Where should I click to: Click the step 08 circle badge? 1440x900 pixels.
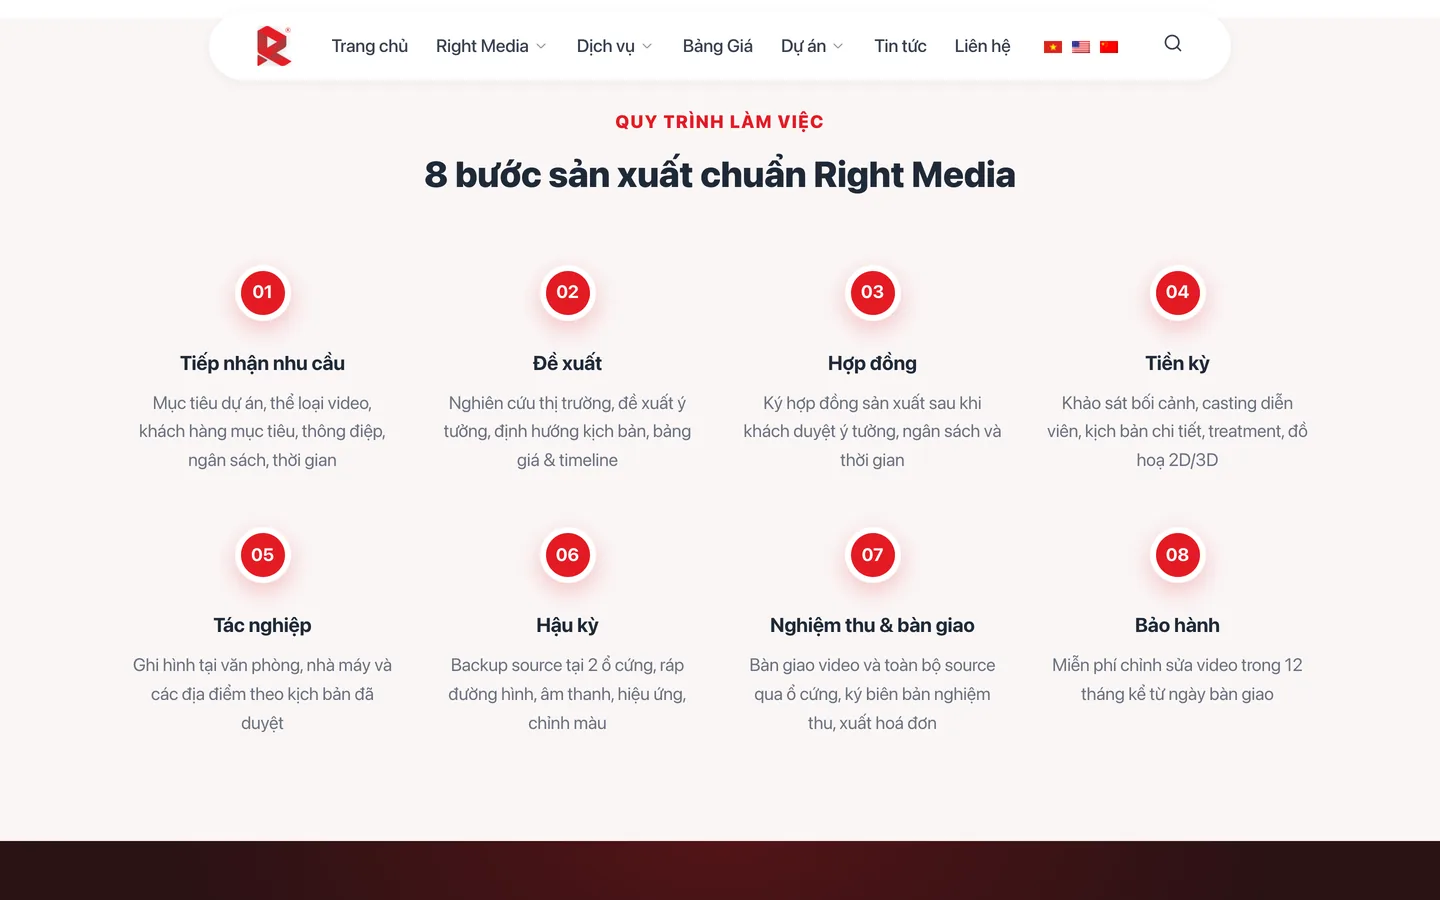tap(1177, 555)
